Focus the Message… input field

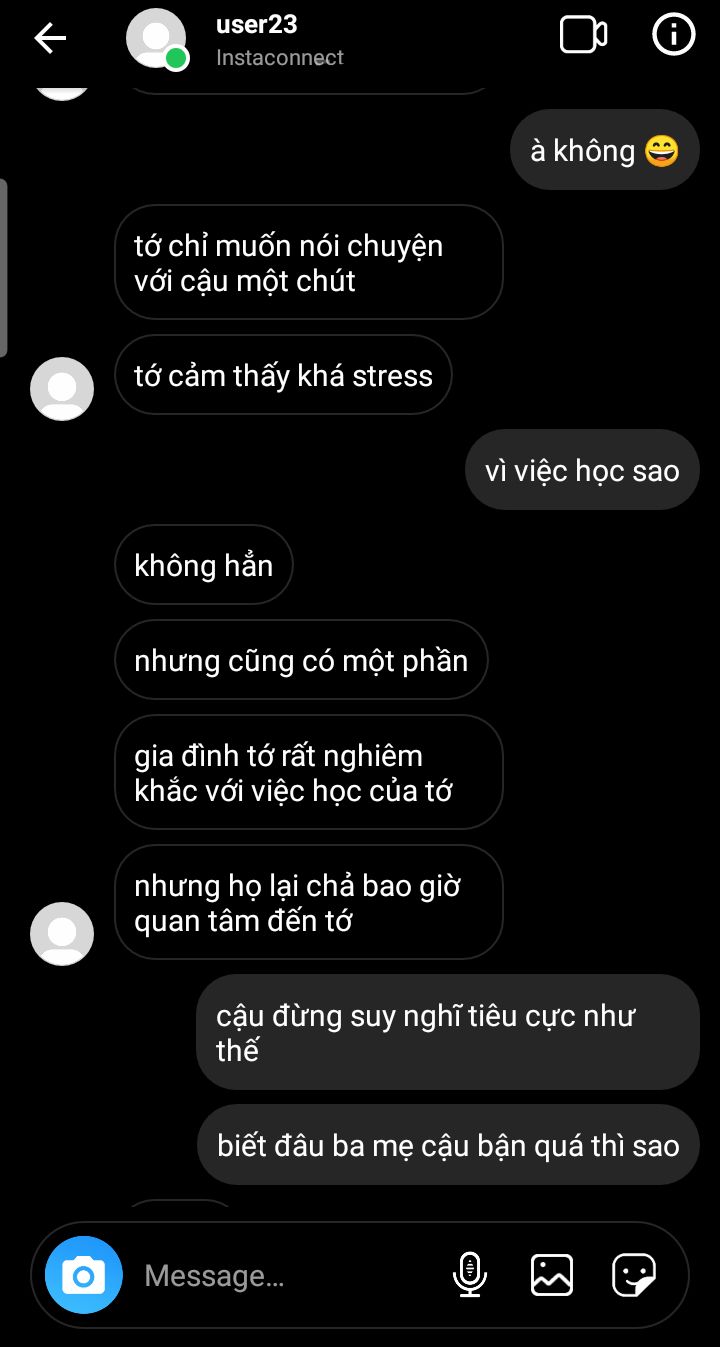[x=290, y=1275]
